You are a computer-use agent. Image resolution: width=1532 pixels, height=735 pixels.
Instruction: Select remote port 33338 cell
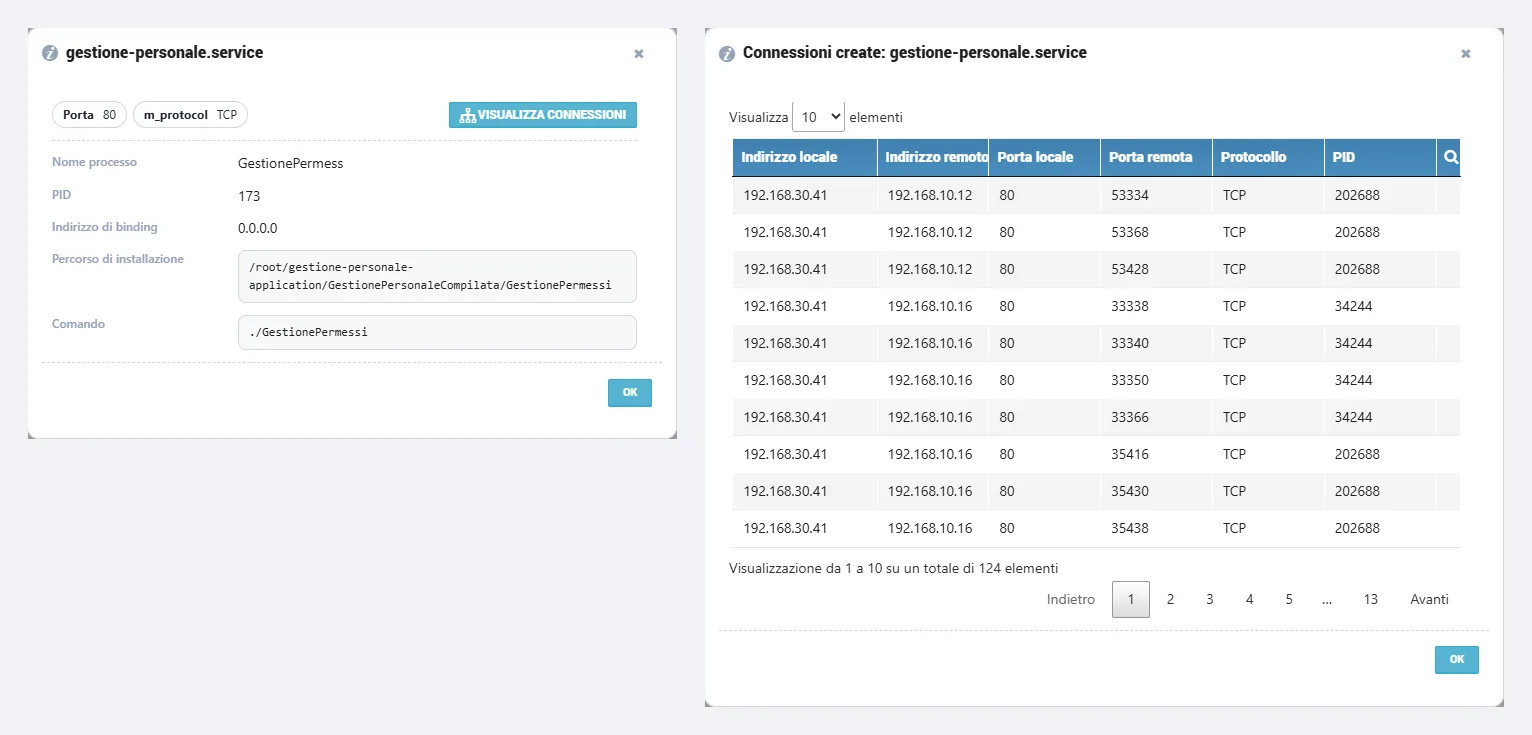pyautogui.click(x=1157, y=307)
